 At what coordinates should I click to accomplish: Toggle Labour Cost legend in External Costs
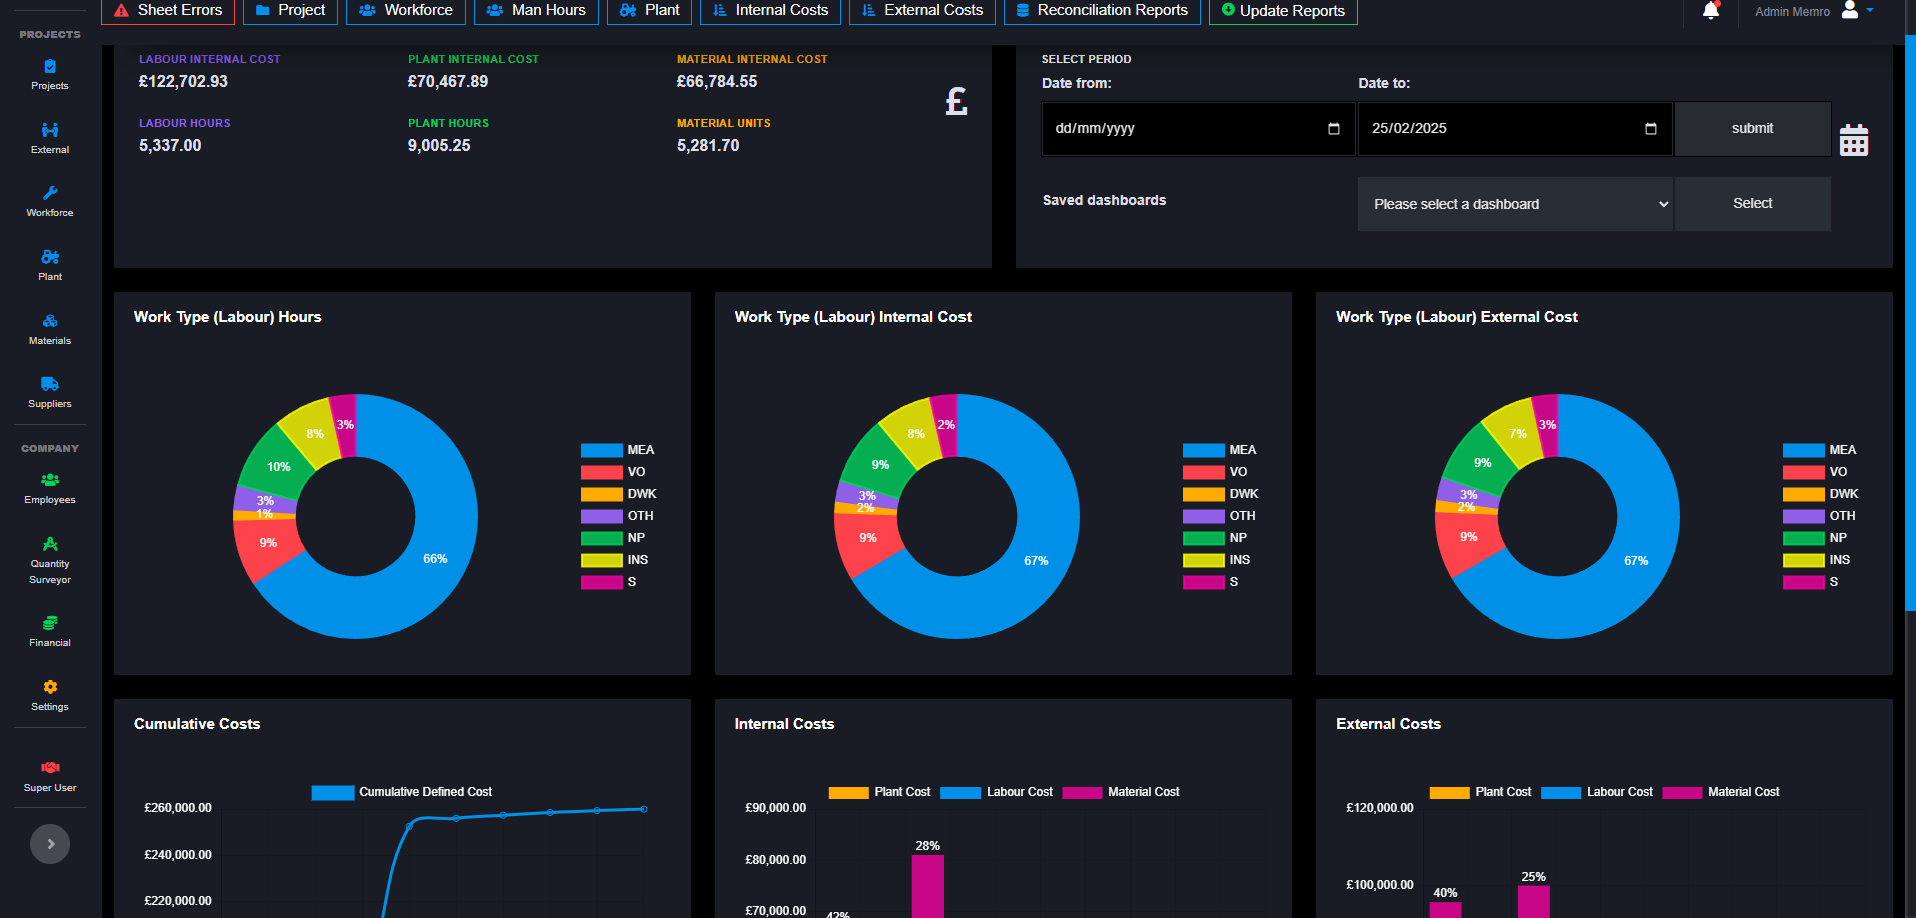pos(1597,792)
